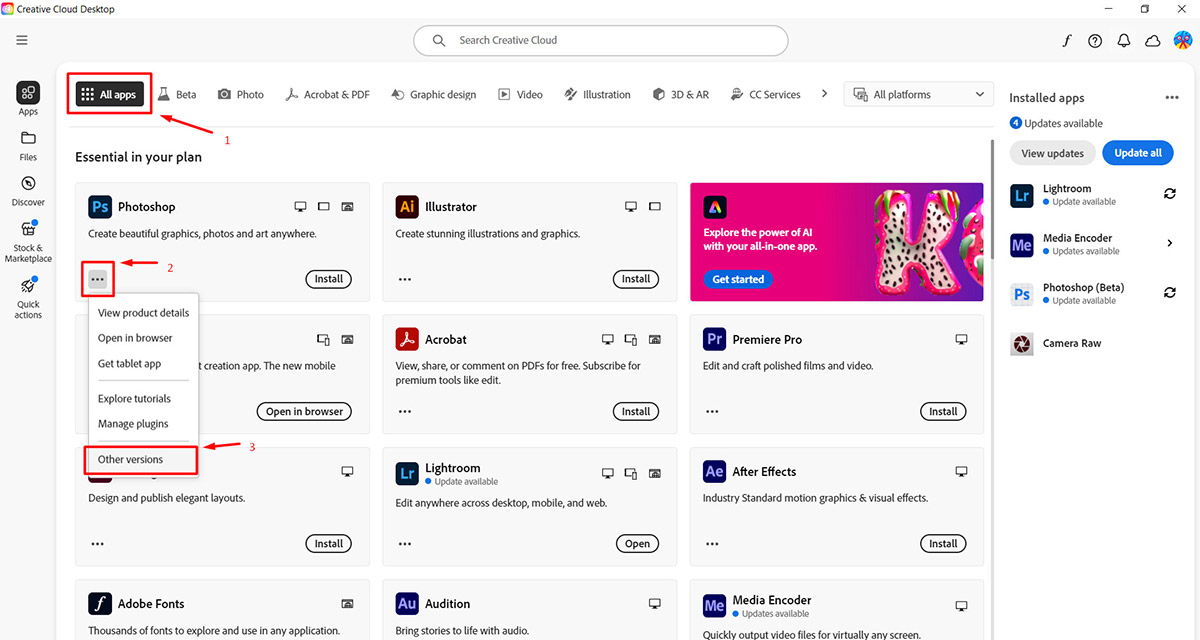Open the fonts icon in header
This screenshot has width=1200, height=640.
pos(1067,41)
